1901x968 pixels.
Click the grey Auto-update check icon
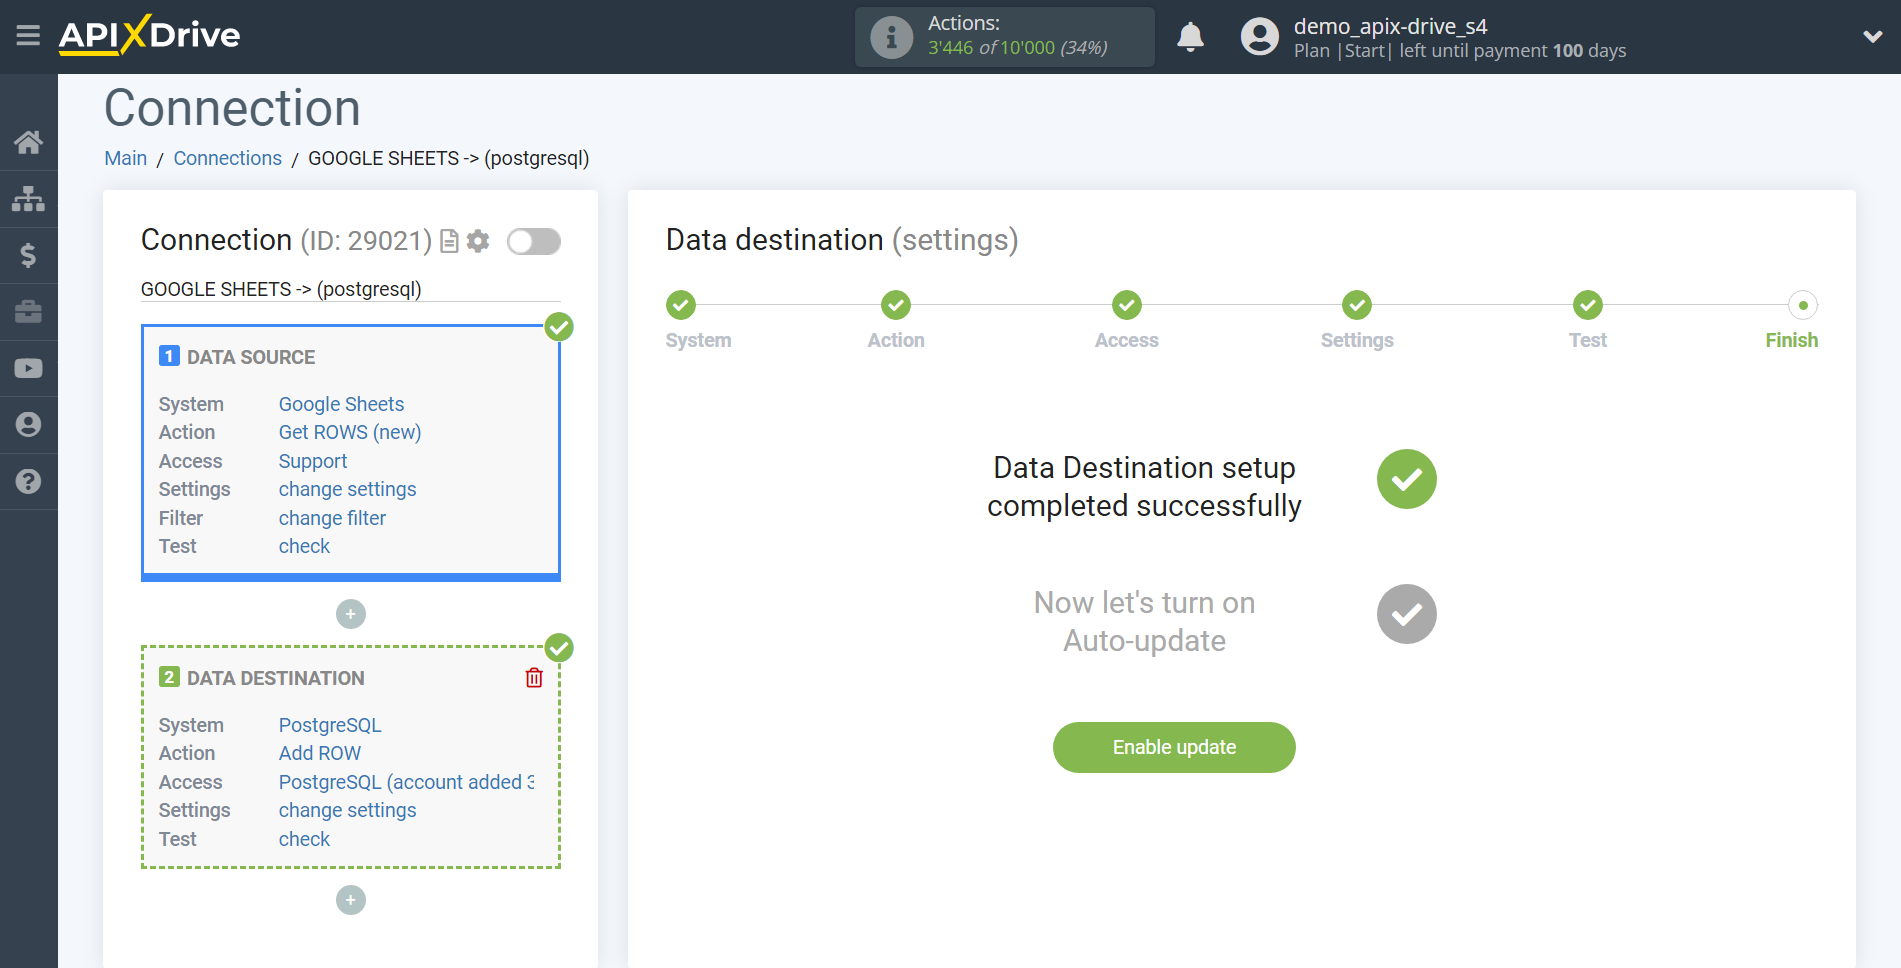click(1406, 614)
